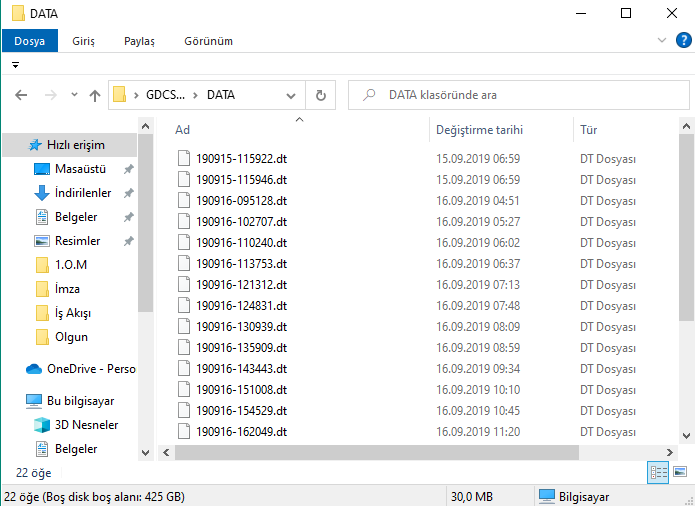Screen dimensions: 696x506
Task: Open the address bar history dropdown
Action: pos(291,96)
